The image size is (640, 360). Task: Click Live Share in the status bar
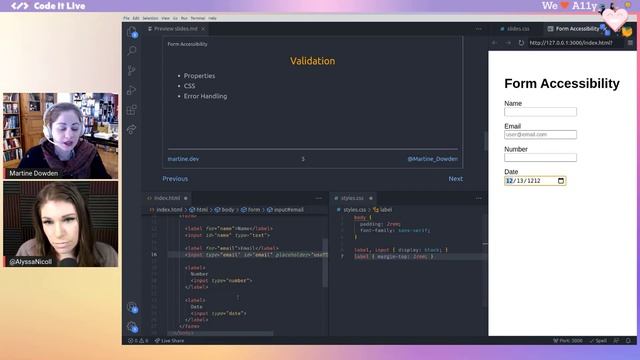click(x=169, y=341)
